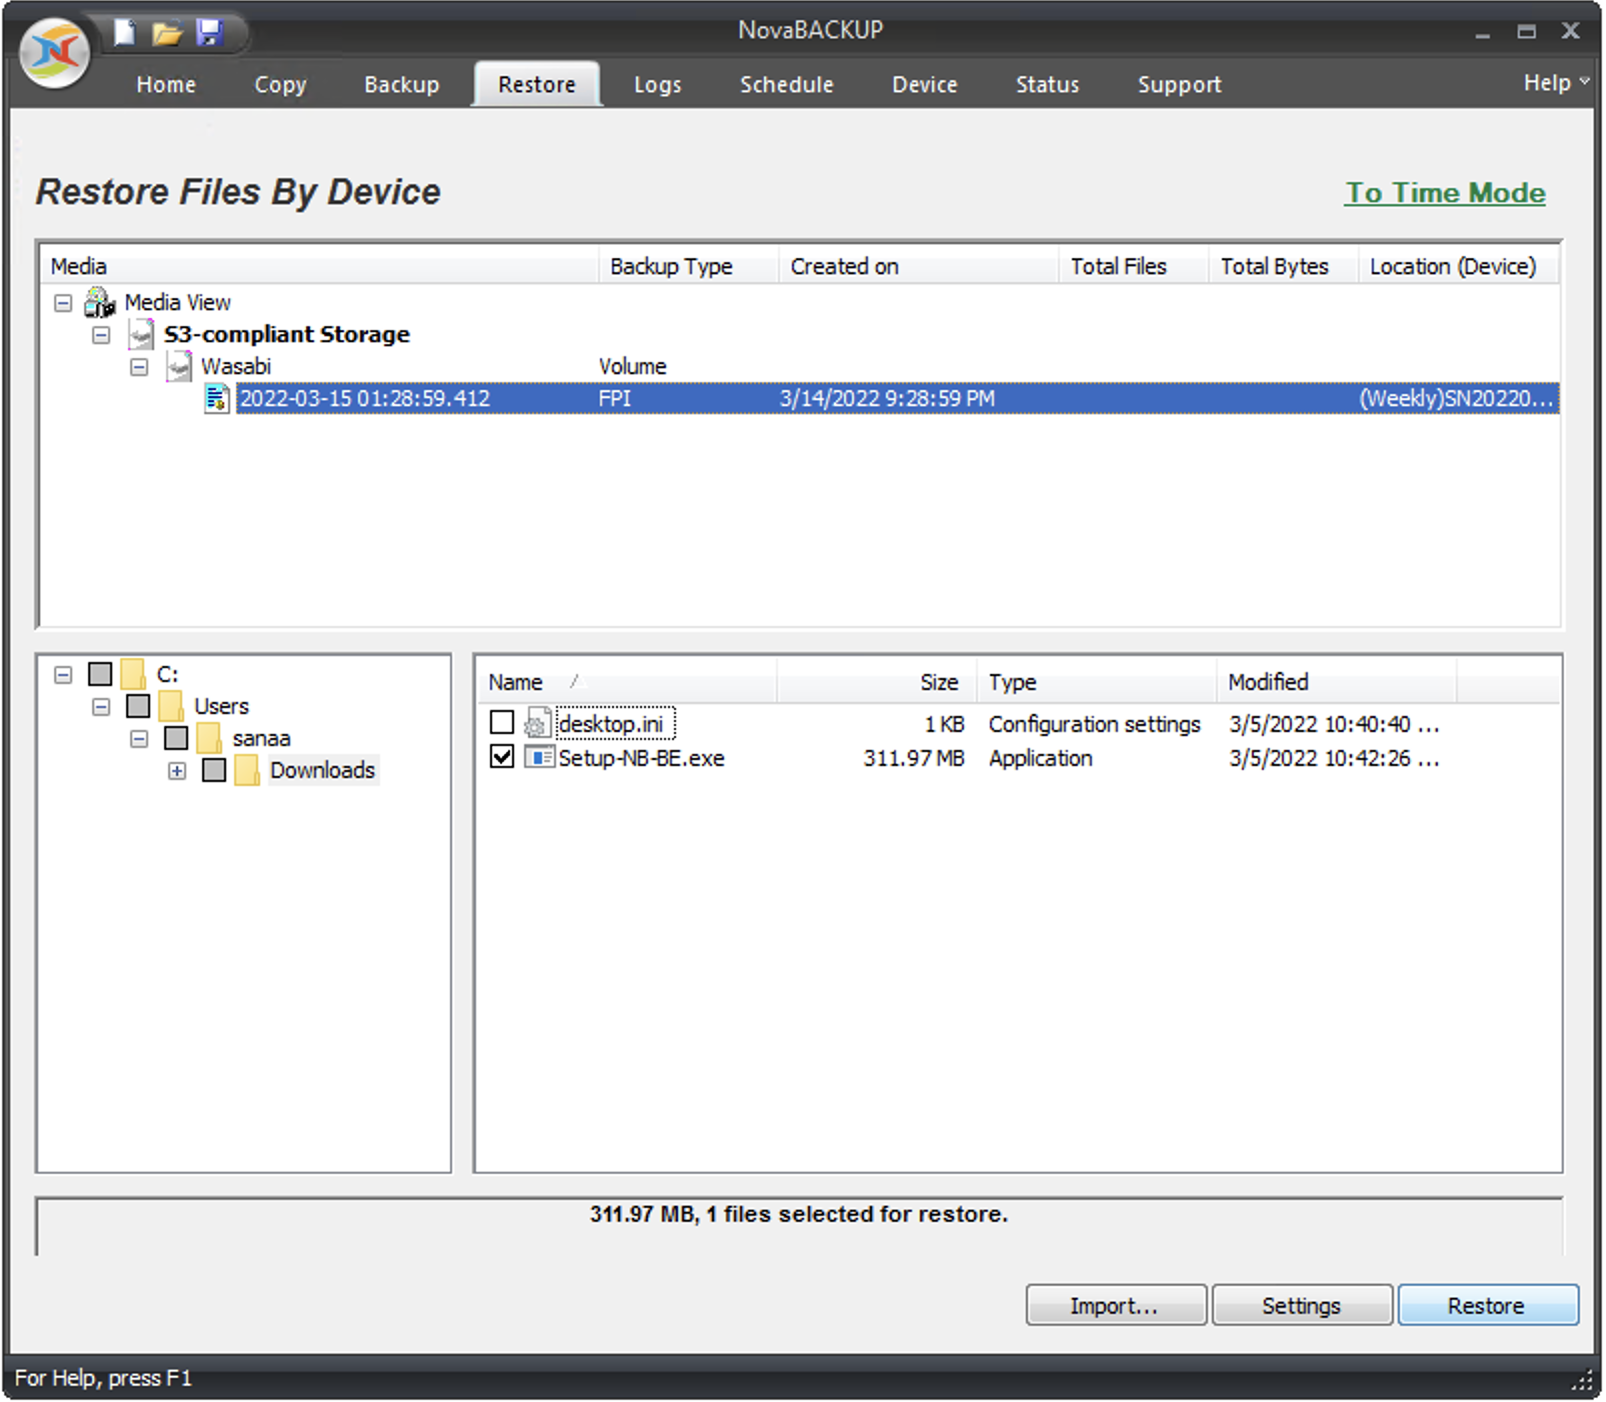Toggle the Downloads folder checkbox
The height and width of the screenshot is (1402, 1606).
tap(214, 770)
